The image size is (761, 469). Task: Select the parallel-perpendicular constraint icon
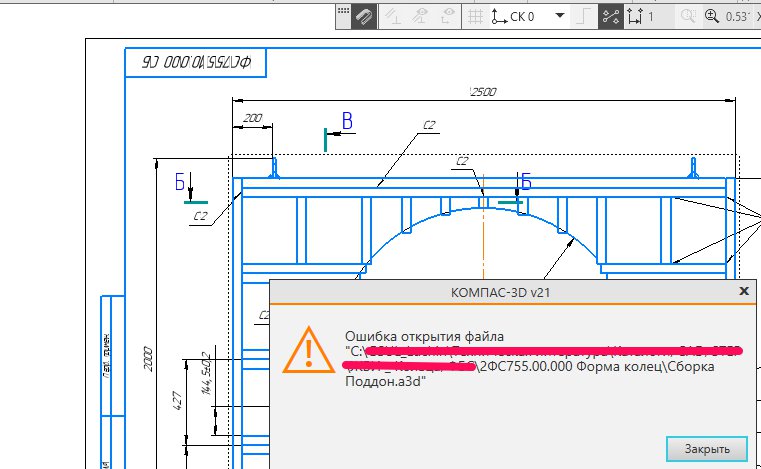[392, 17]
